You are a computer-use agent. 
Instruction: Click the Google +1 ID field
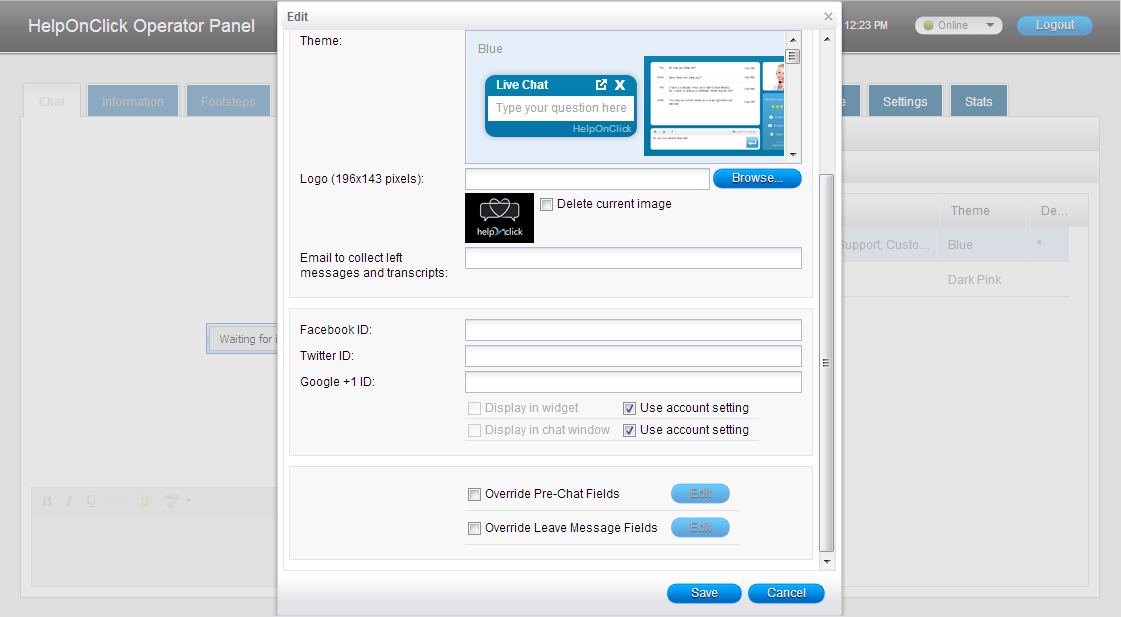coord(633,382)
